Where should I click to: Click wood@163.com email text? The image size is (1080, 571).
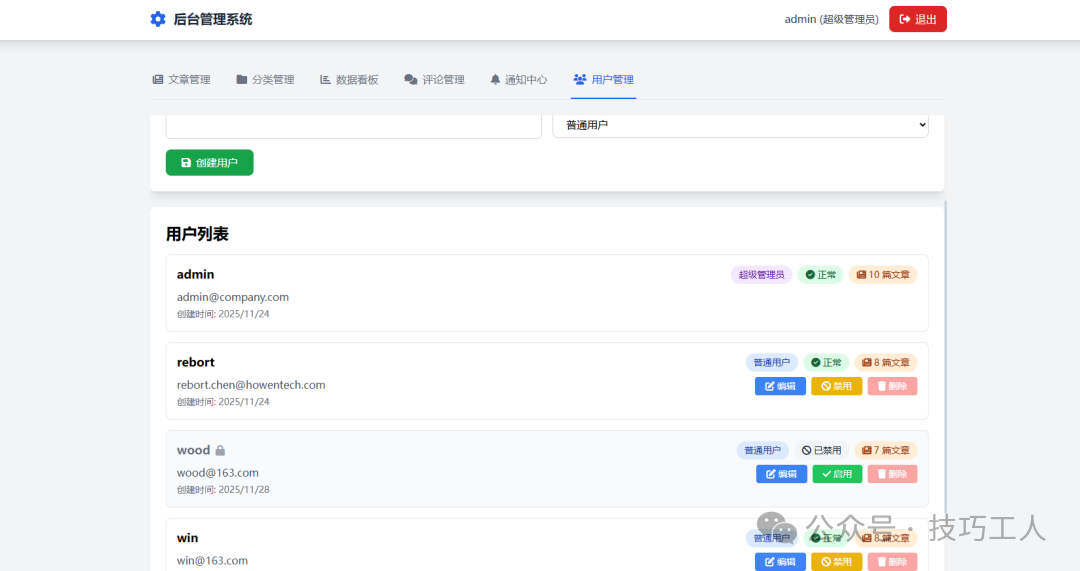pos(218,473)
